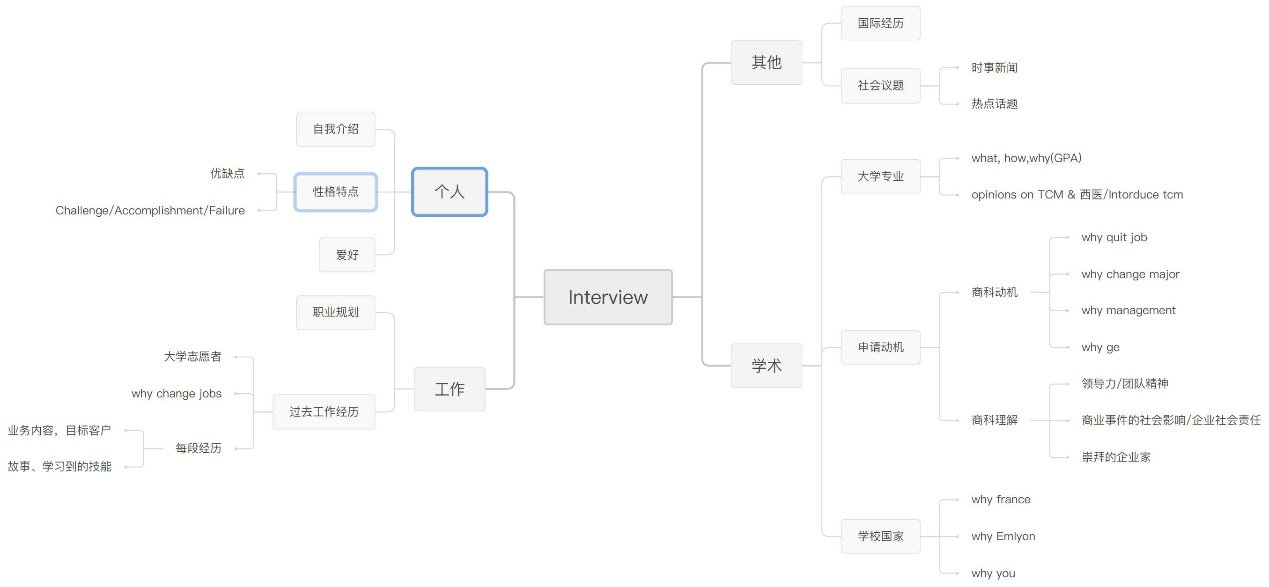Click the 性格特点 node
1269x587 pixels.
[336, 192]
